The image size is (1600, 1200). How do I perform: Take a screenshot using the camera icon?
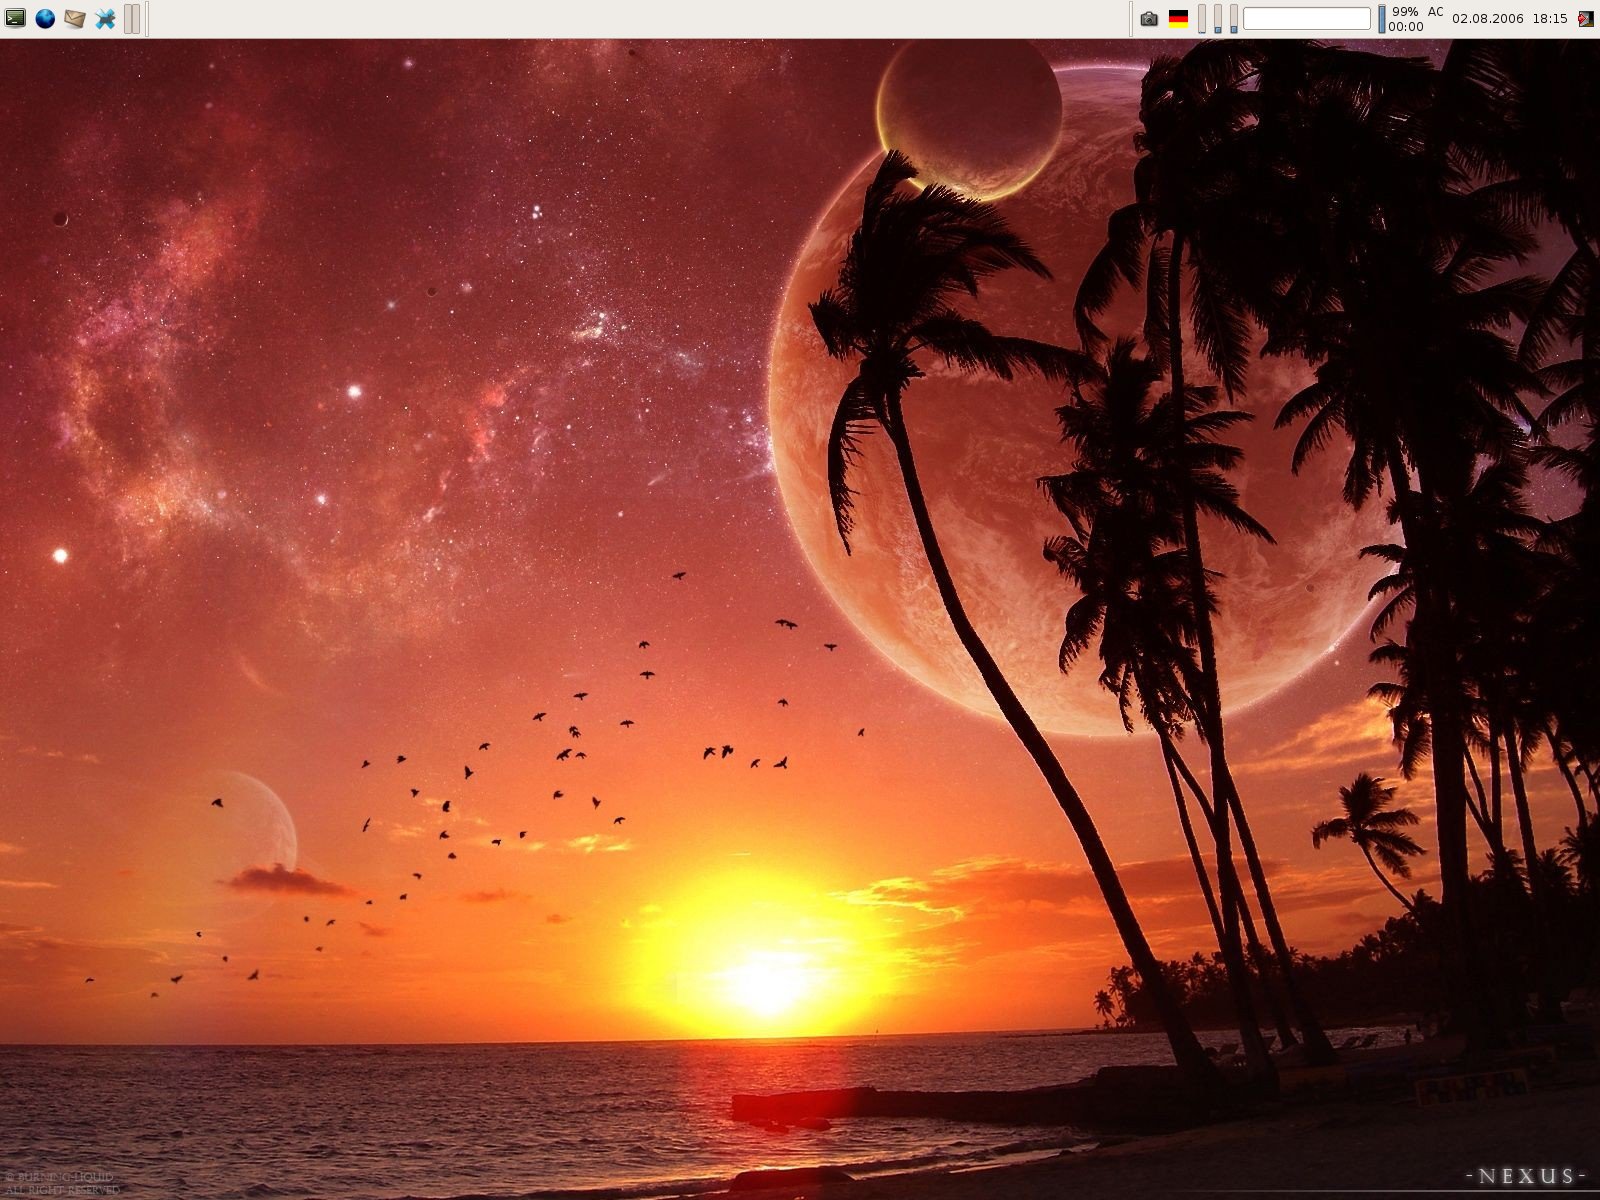pyautogui.click(x=1148, y=17)
